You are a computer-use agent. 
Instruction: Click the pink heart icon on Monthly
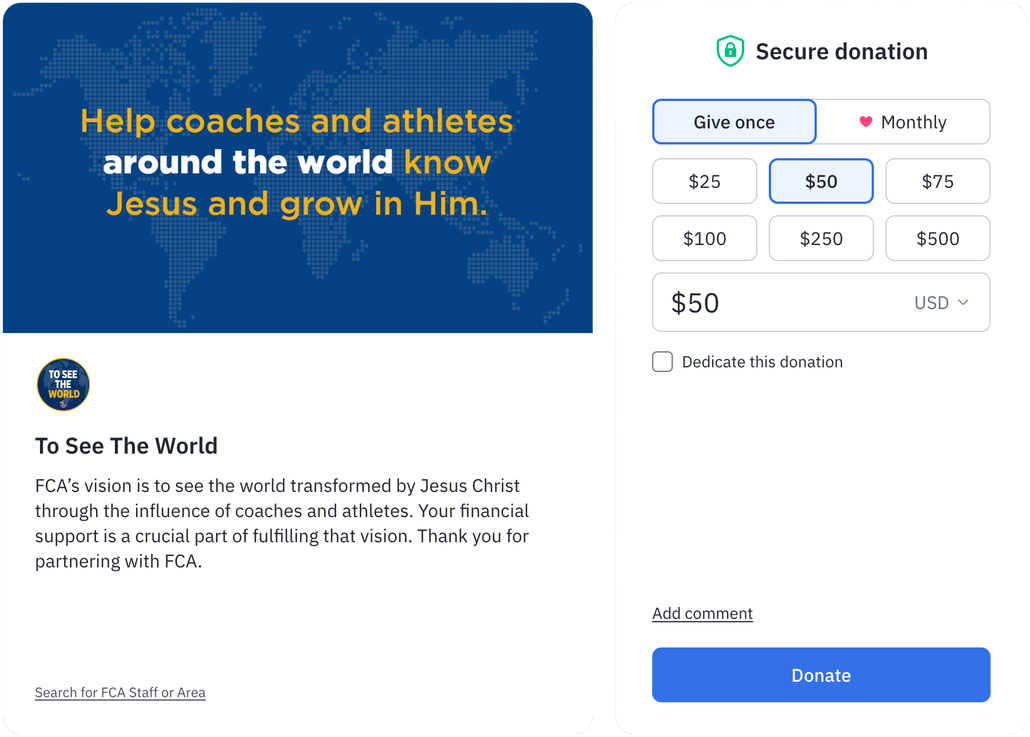(x=866, y=122)
